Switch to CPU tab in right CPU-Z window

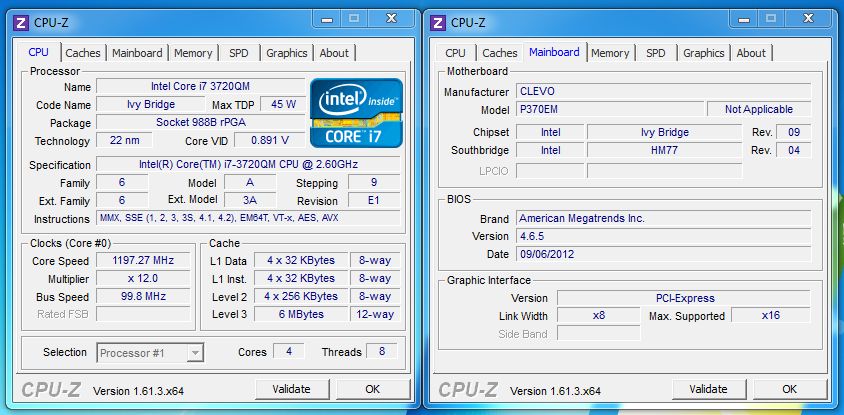click(455, 53)
